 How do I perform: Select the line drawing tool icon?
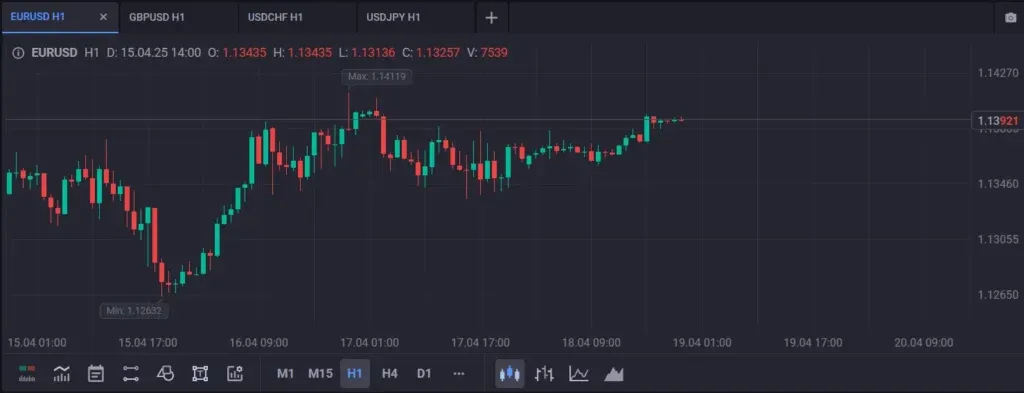[x=131, y=373]
